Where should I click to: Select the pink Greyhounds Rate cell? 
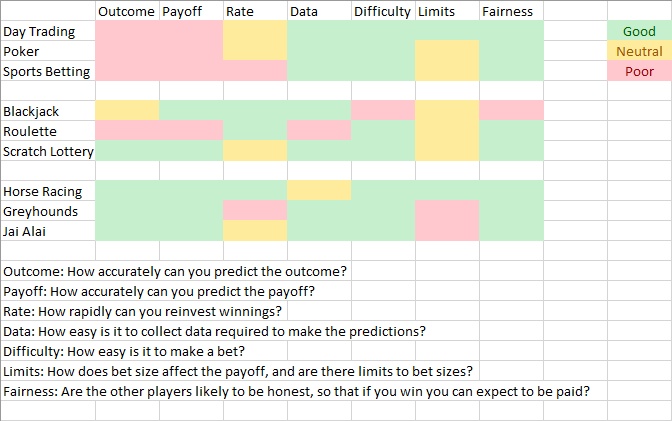tap(255, 210)
